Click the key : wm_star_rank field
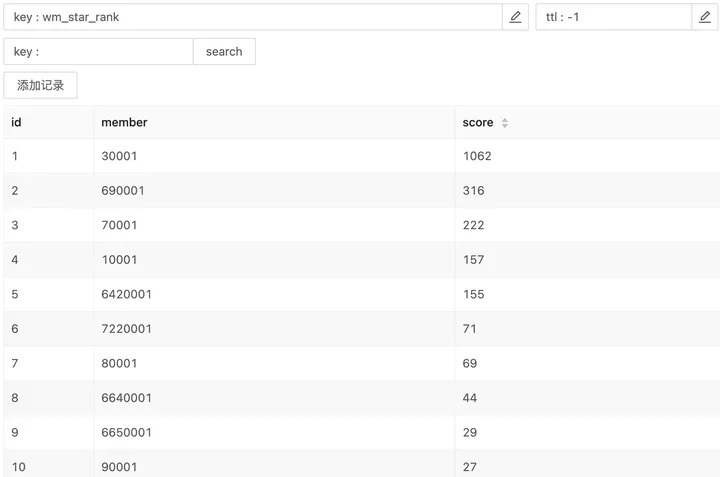 (253, 17)
